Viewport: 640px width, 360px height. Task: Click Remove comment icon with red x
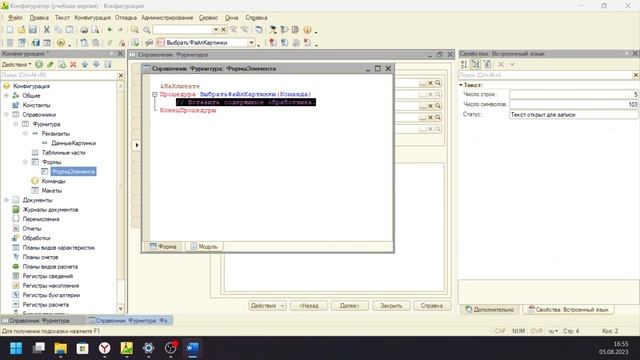(x=122, y=42)
